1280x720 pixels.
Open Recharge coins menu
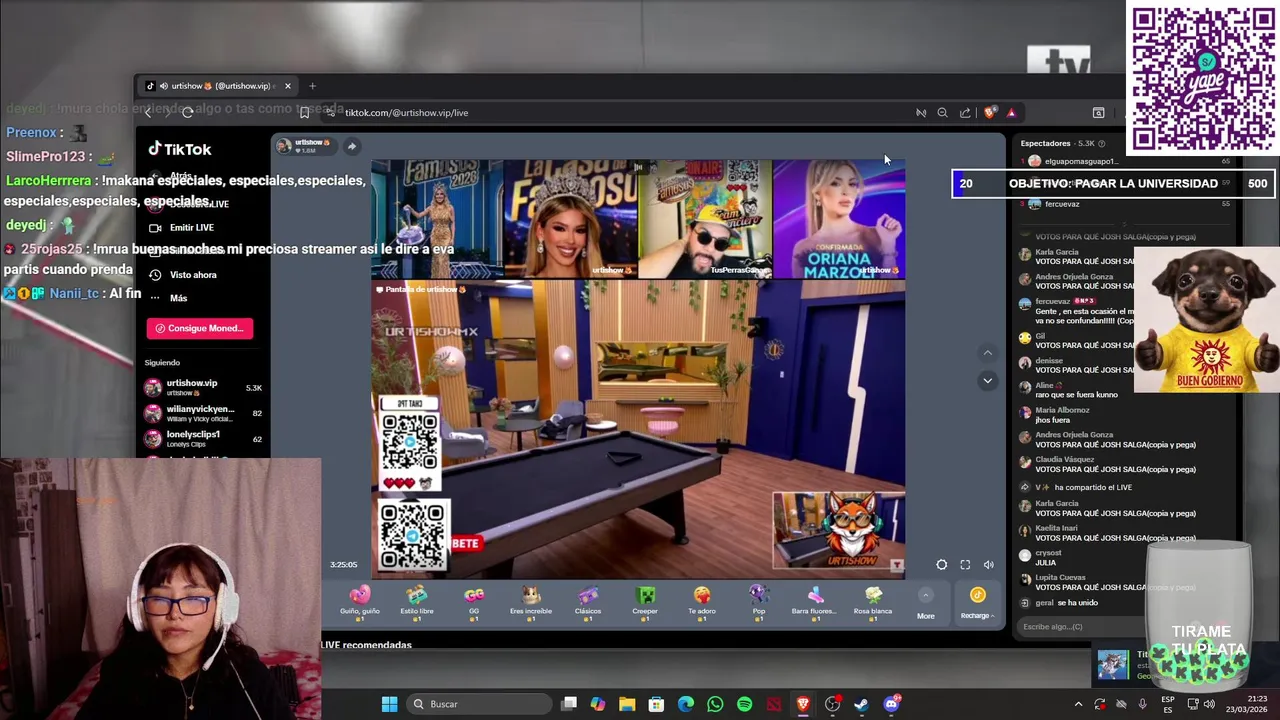[x=977, y=603]
